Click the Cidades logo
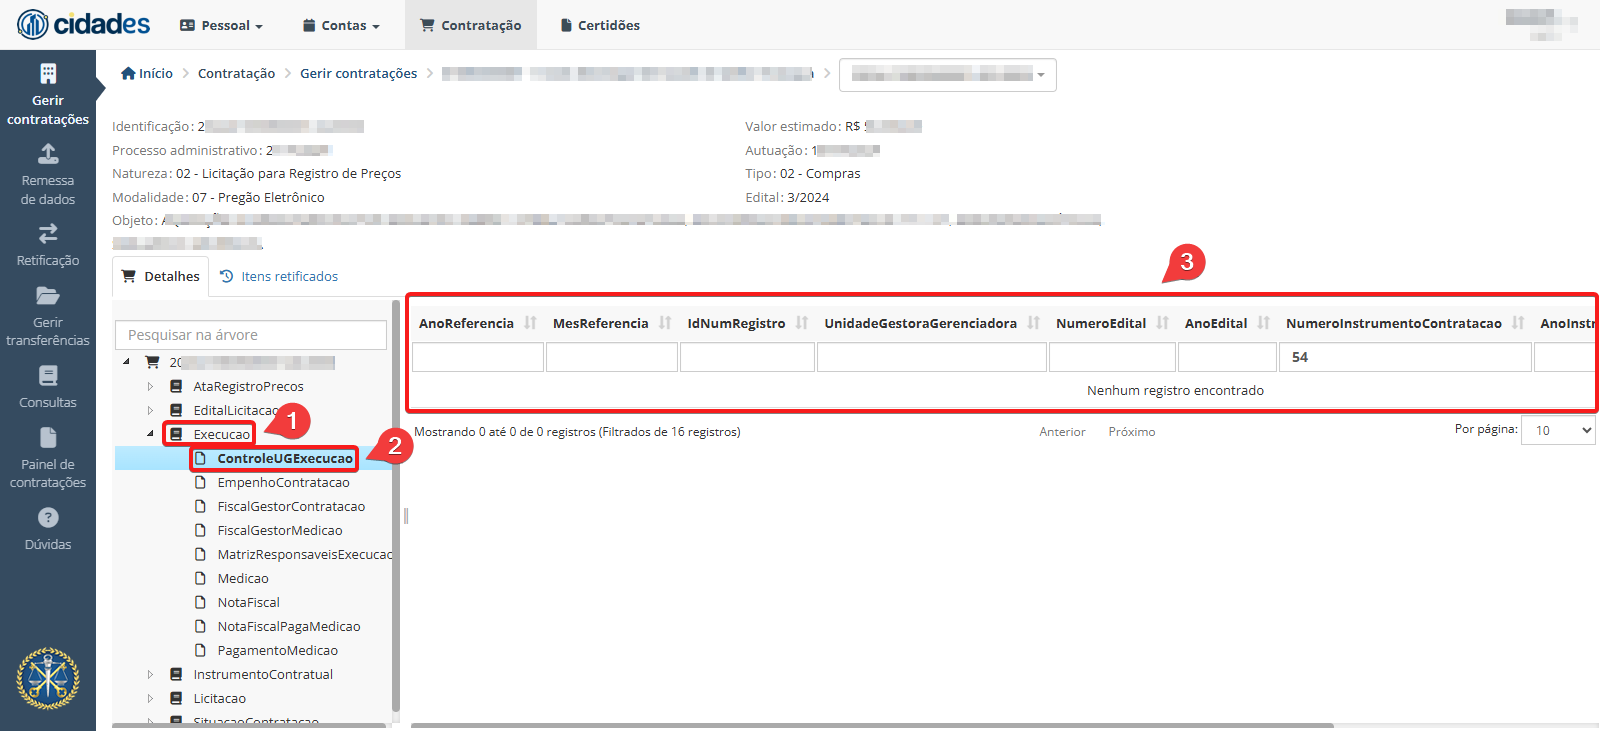The width and height of the screenshot is (1600, 731). 83,24
